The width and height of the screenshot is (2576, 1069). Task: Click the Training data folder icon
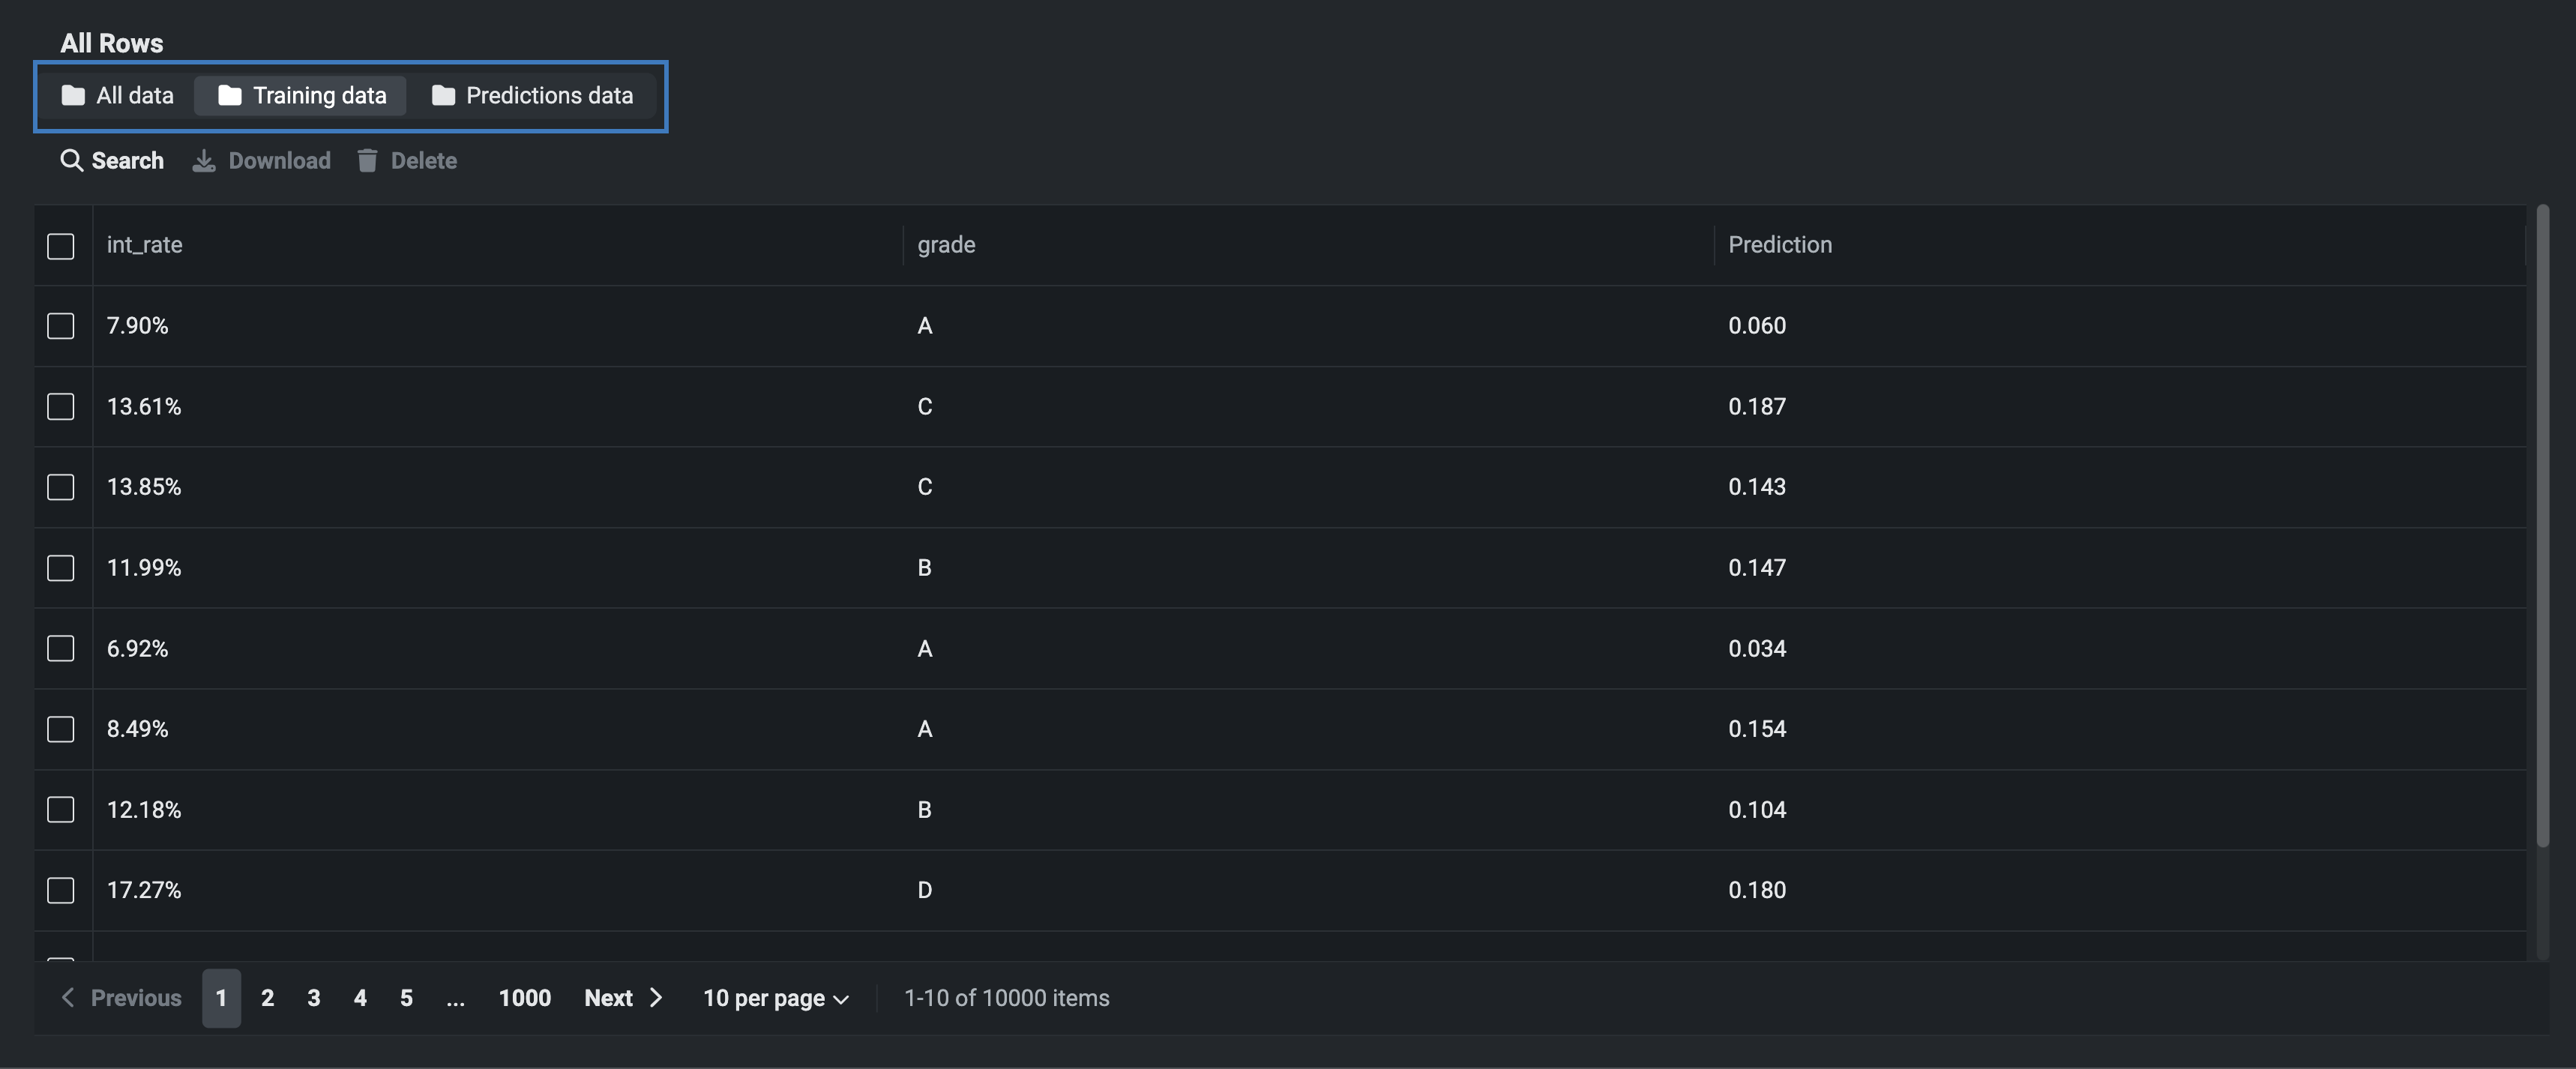pyautogui.click(x=229, y=95)
